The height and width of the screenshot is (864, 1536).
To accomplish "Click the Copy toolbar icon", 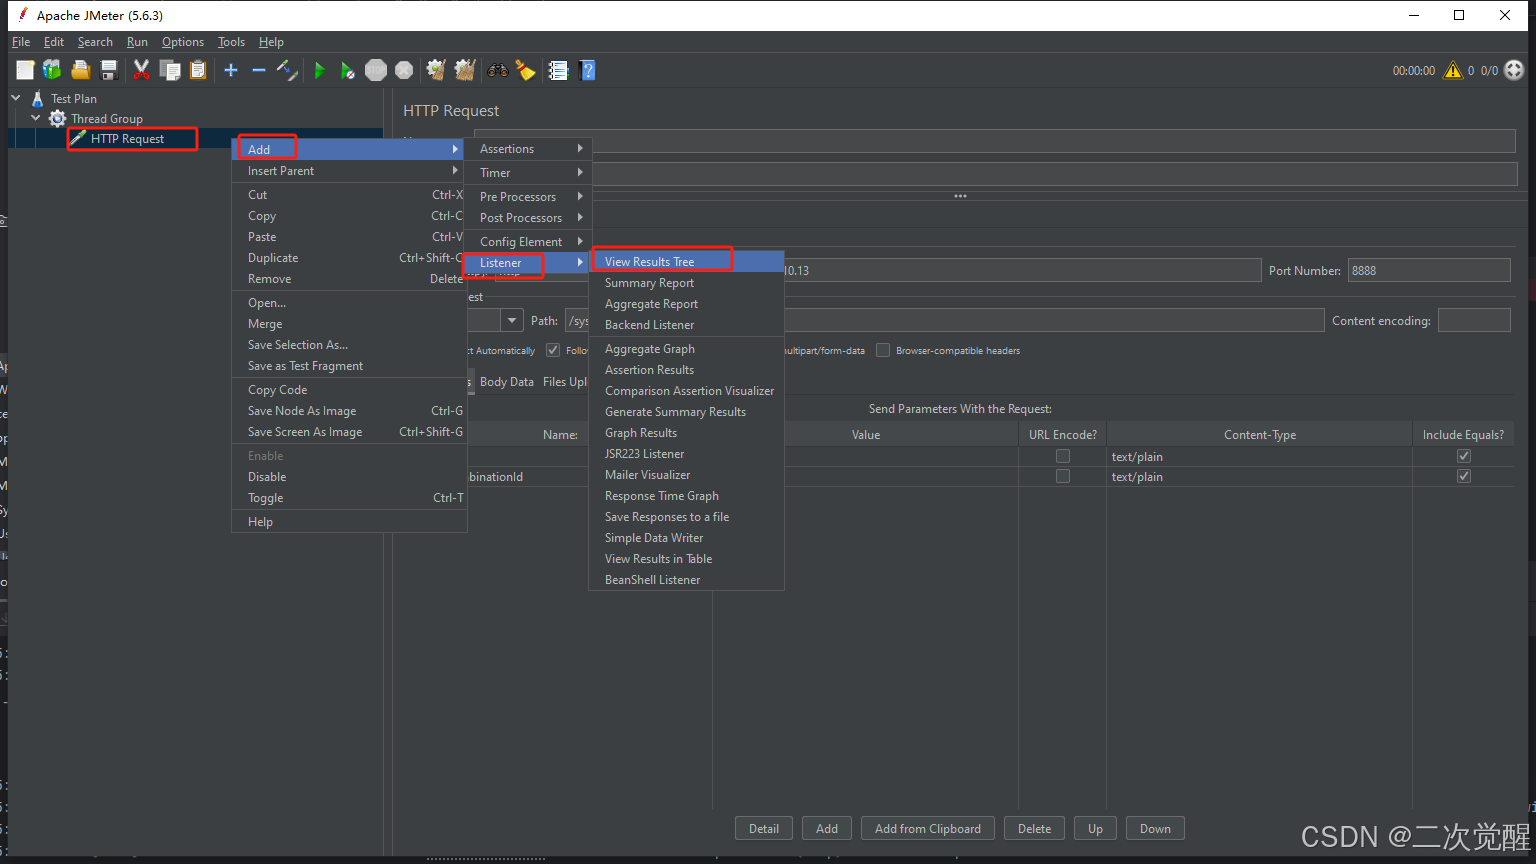I will coord(170,70).
